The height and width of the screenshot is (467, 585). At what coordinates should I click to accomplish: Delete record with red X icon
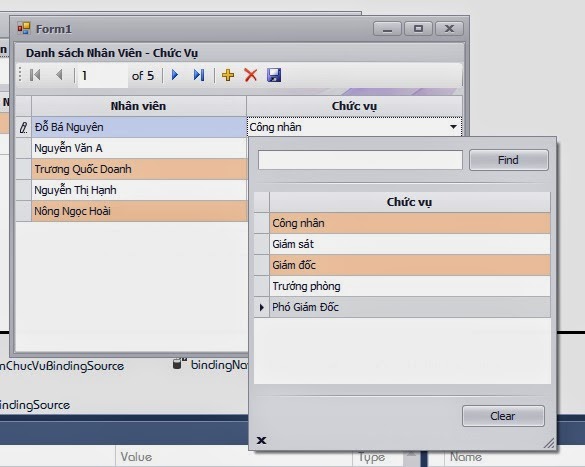pos(251,75)
